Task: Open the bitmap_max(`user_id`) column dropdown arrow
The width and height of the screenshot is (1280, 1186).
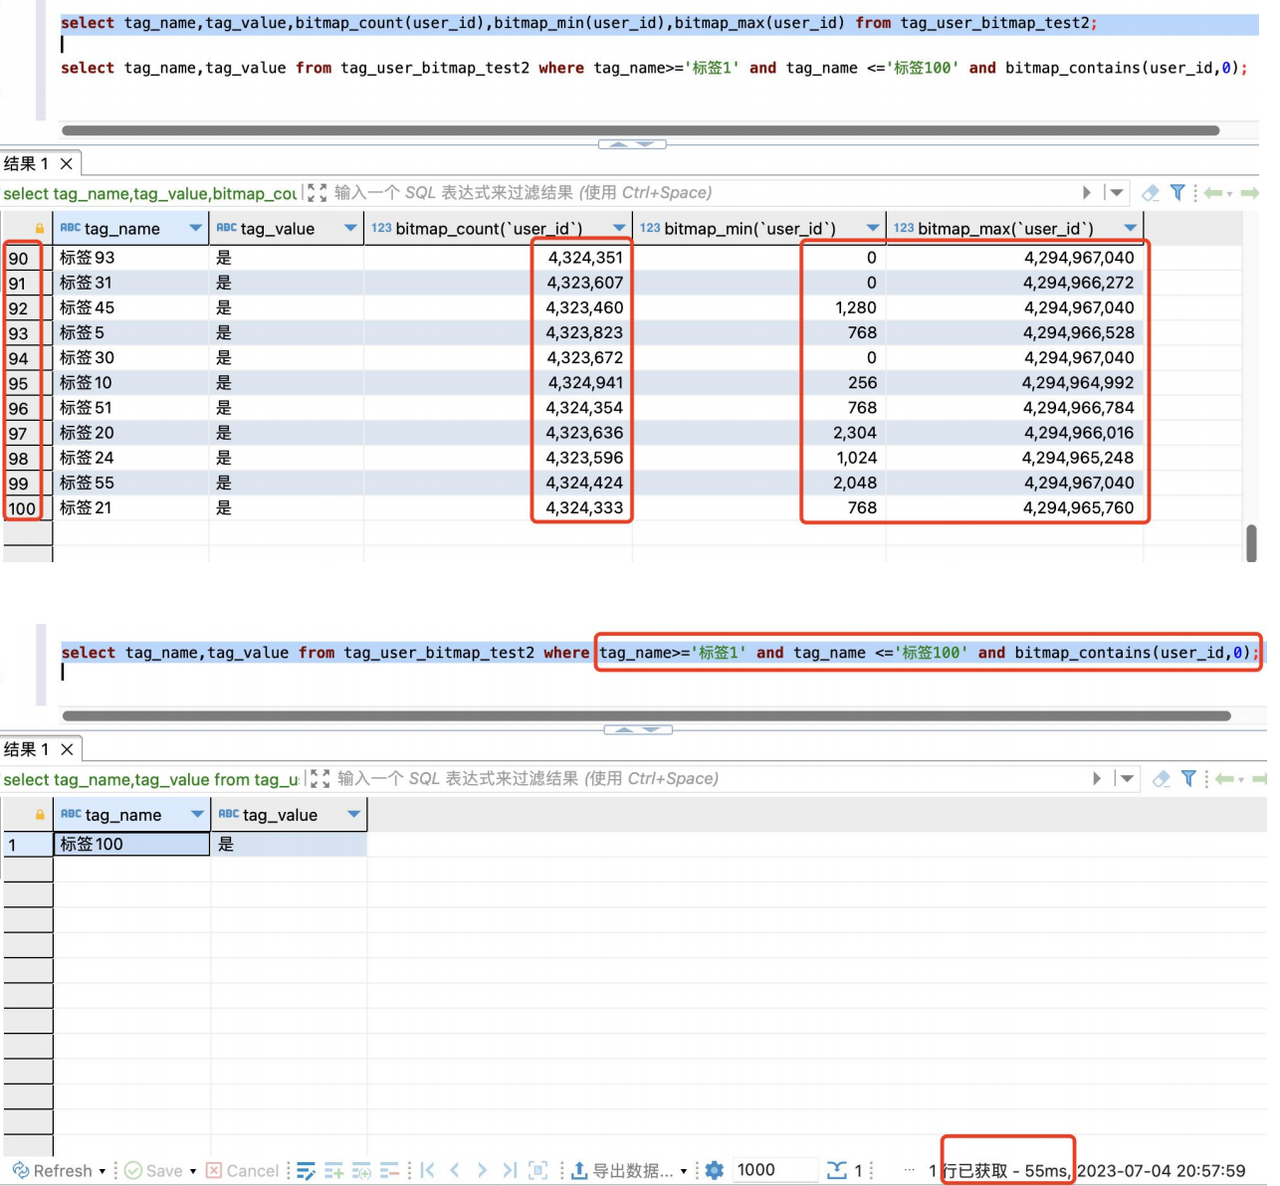Action: pyautogui.click(x=1130, y=229)
